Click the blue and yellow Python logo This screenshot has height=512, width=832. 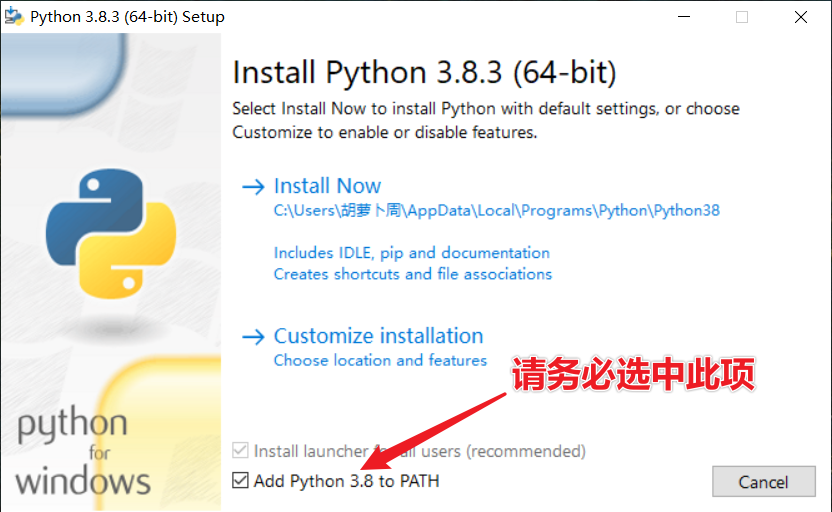(111, 234)
